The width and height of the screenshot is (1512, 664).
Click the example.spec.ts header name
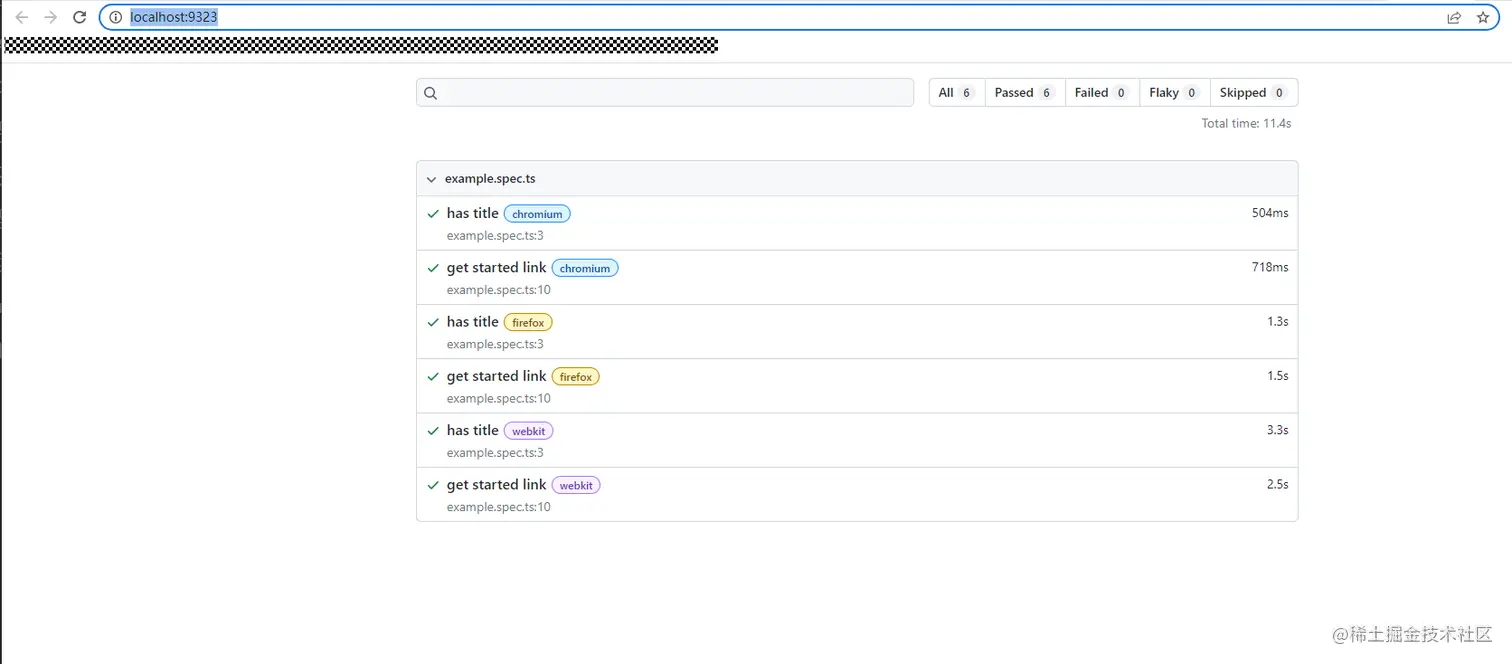(490, 179)
